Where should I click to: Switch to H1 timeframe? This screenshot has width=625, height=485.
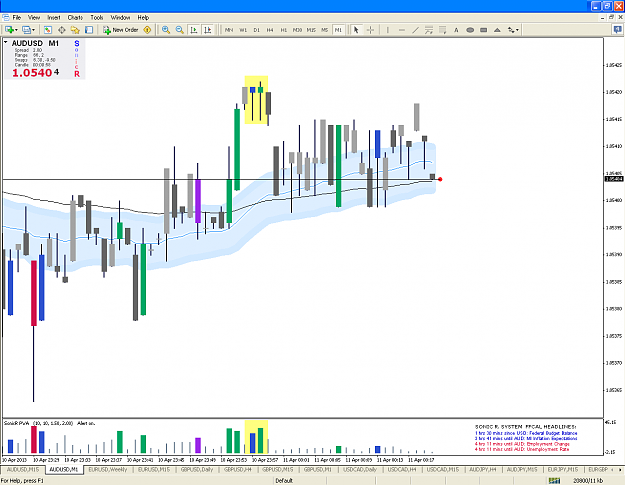click(283, 30)
